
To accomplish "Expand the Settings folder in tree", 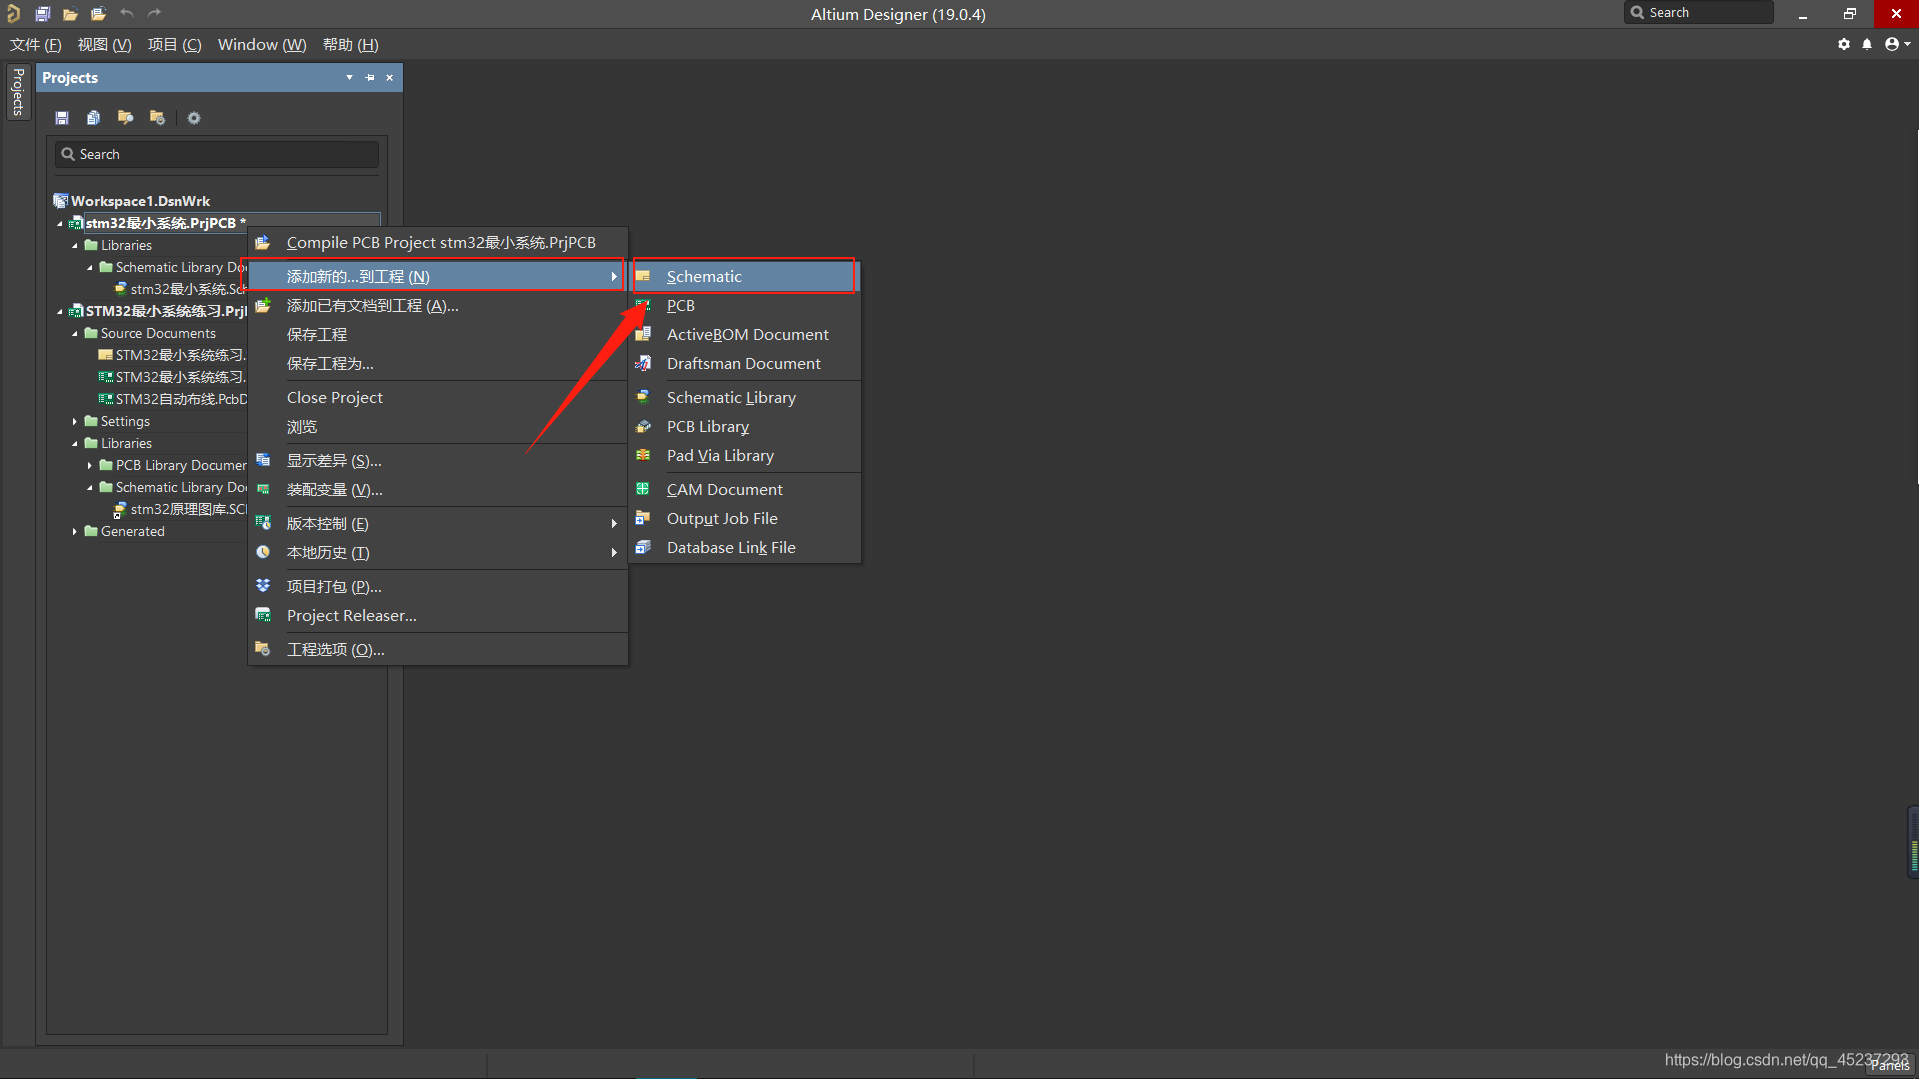I will (75, 422).
